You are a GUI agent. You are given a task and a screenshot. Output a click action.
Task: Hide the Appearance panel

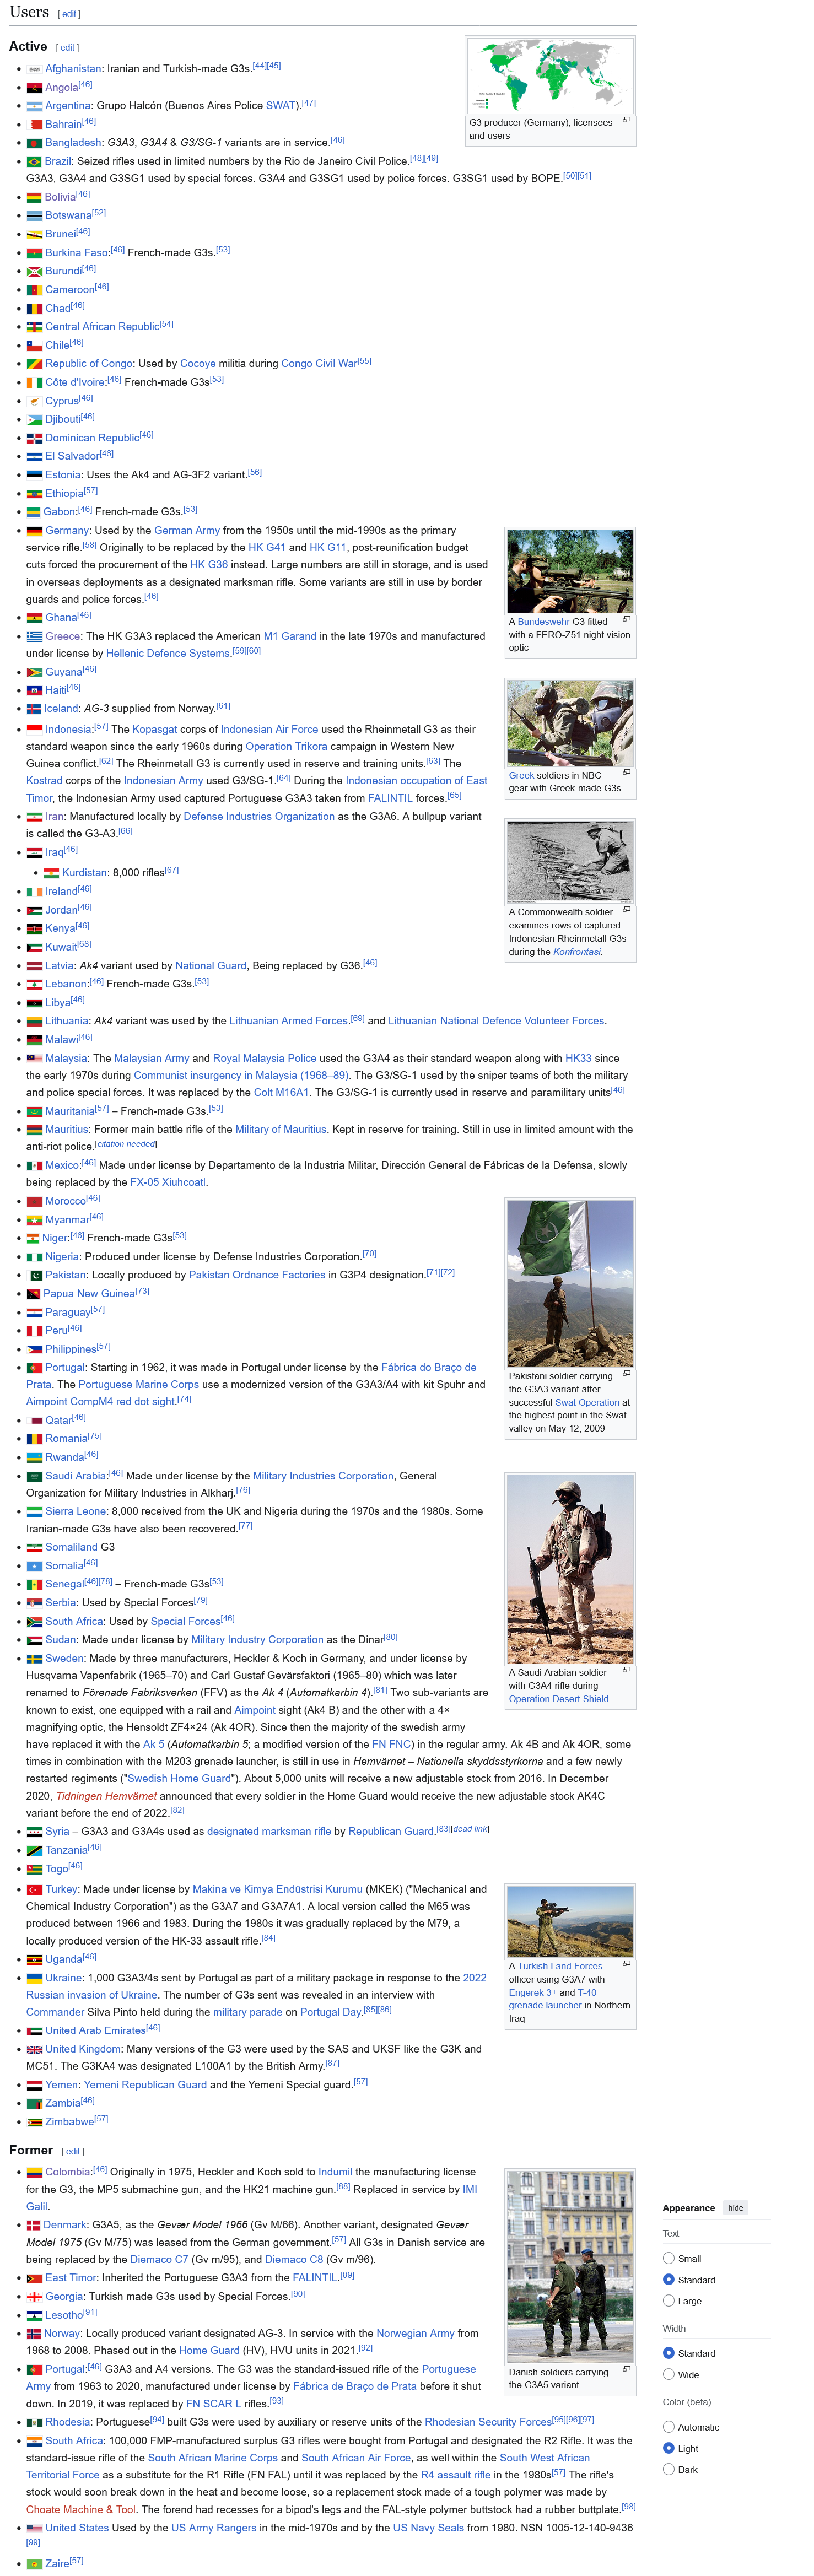735,2208
